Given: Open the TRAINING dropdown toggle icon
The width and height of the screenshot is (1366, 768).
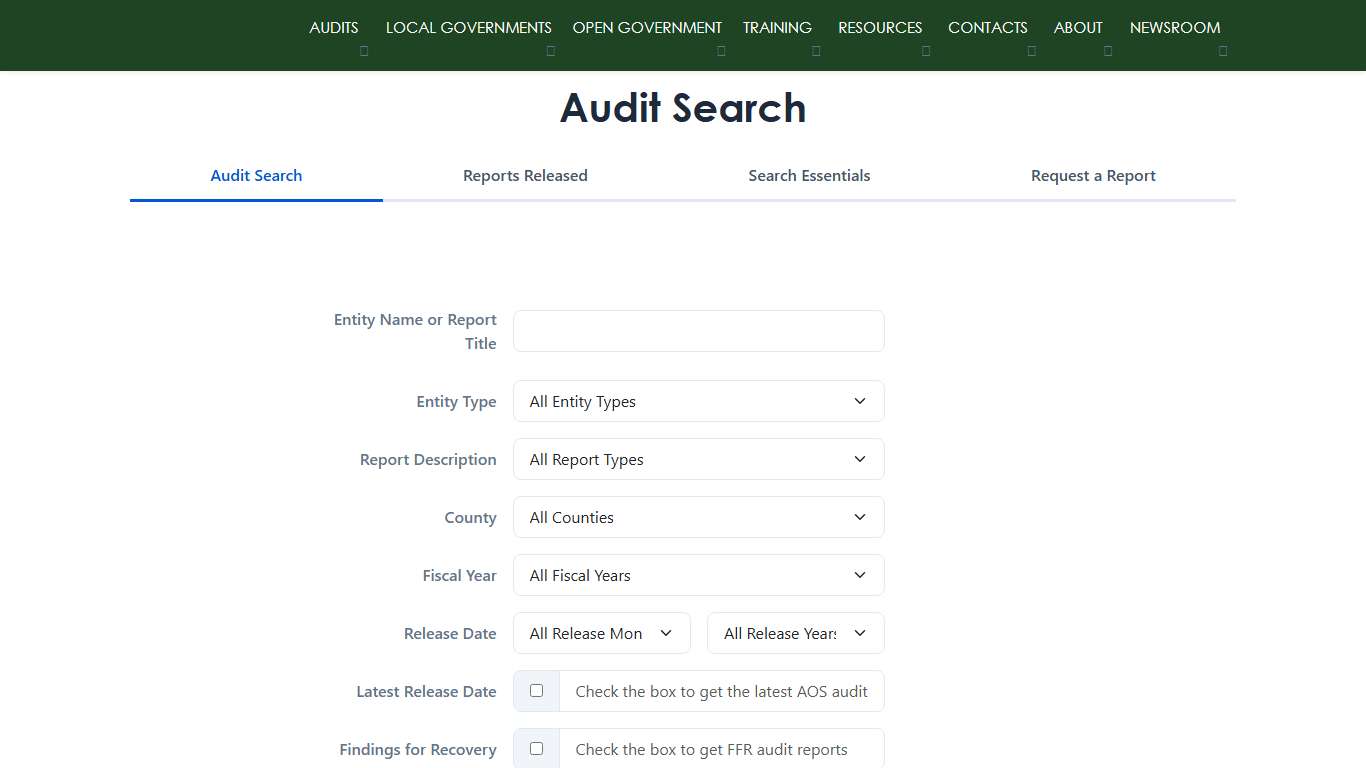Looking at the screenshot, I should (x=816, y=50).
